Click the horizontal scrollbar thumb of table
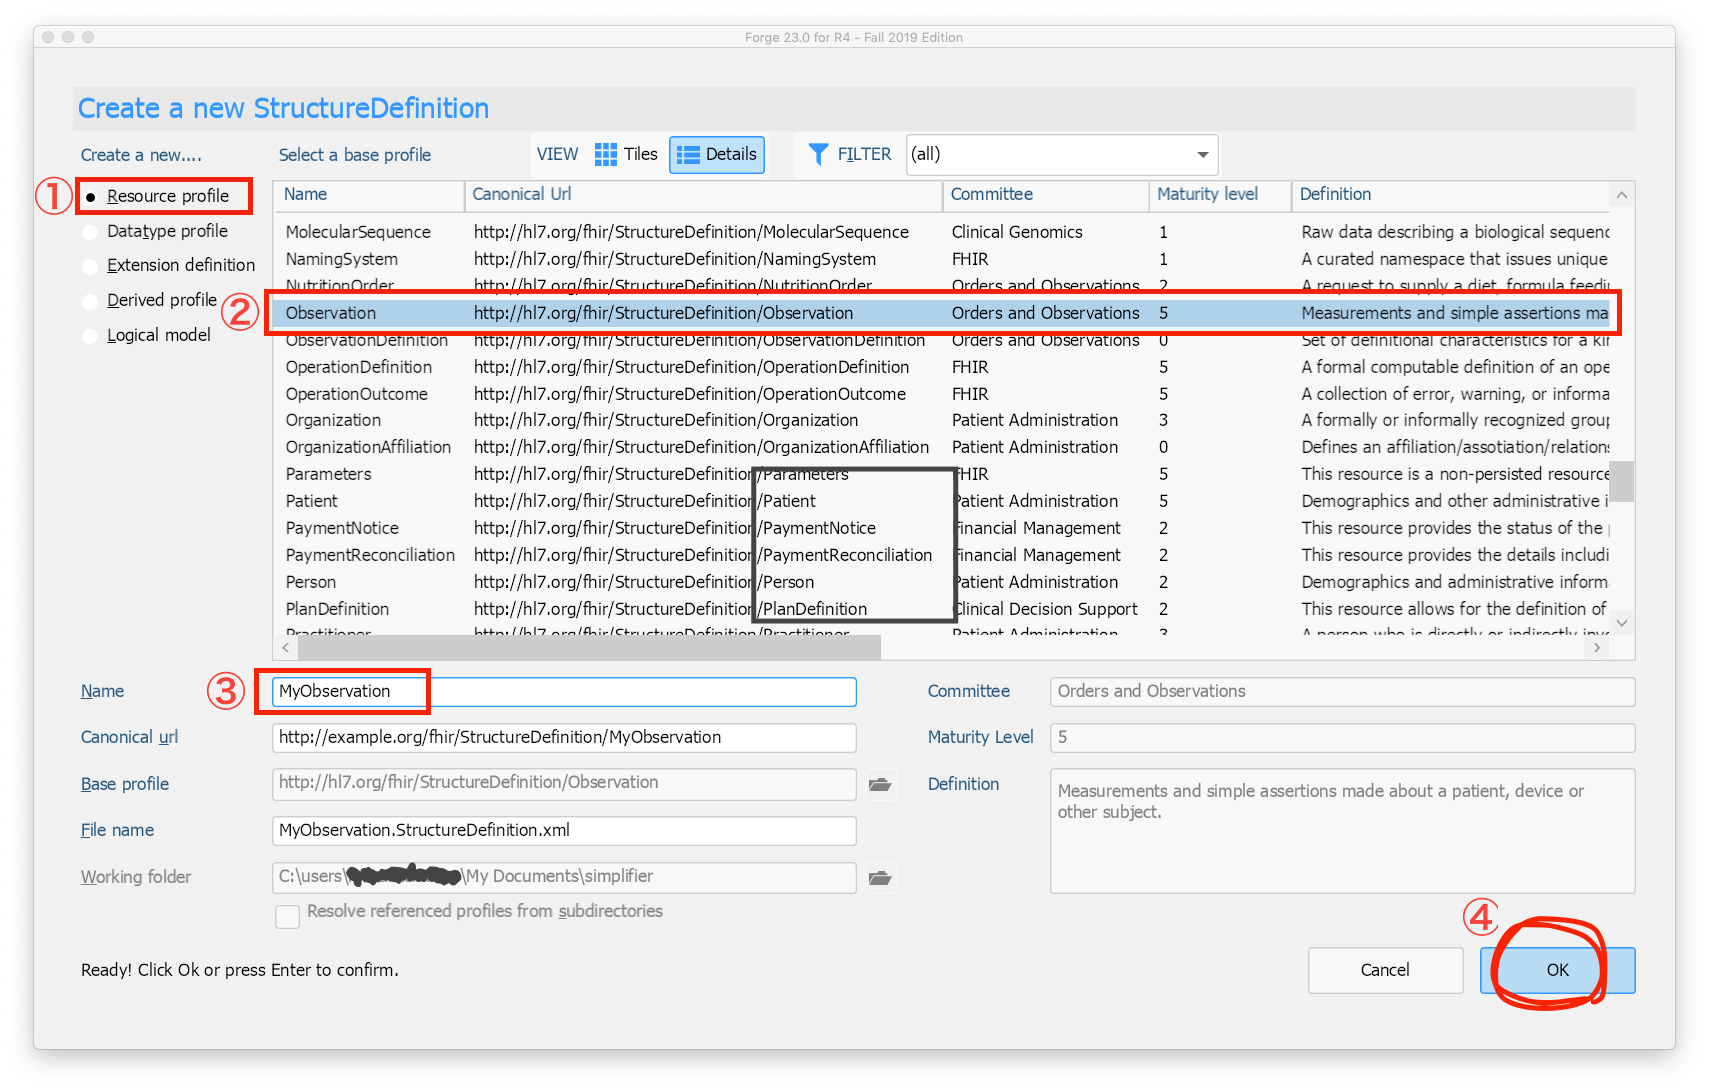 [x=588, y=647]
